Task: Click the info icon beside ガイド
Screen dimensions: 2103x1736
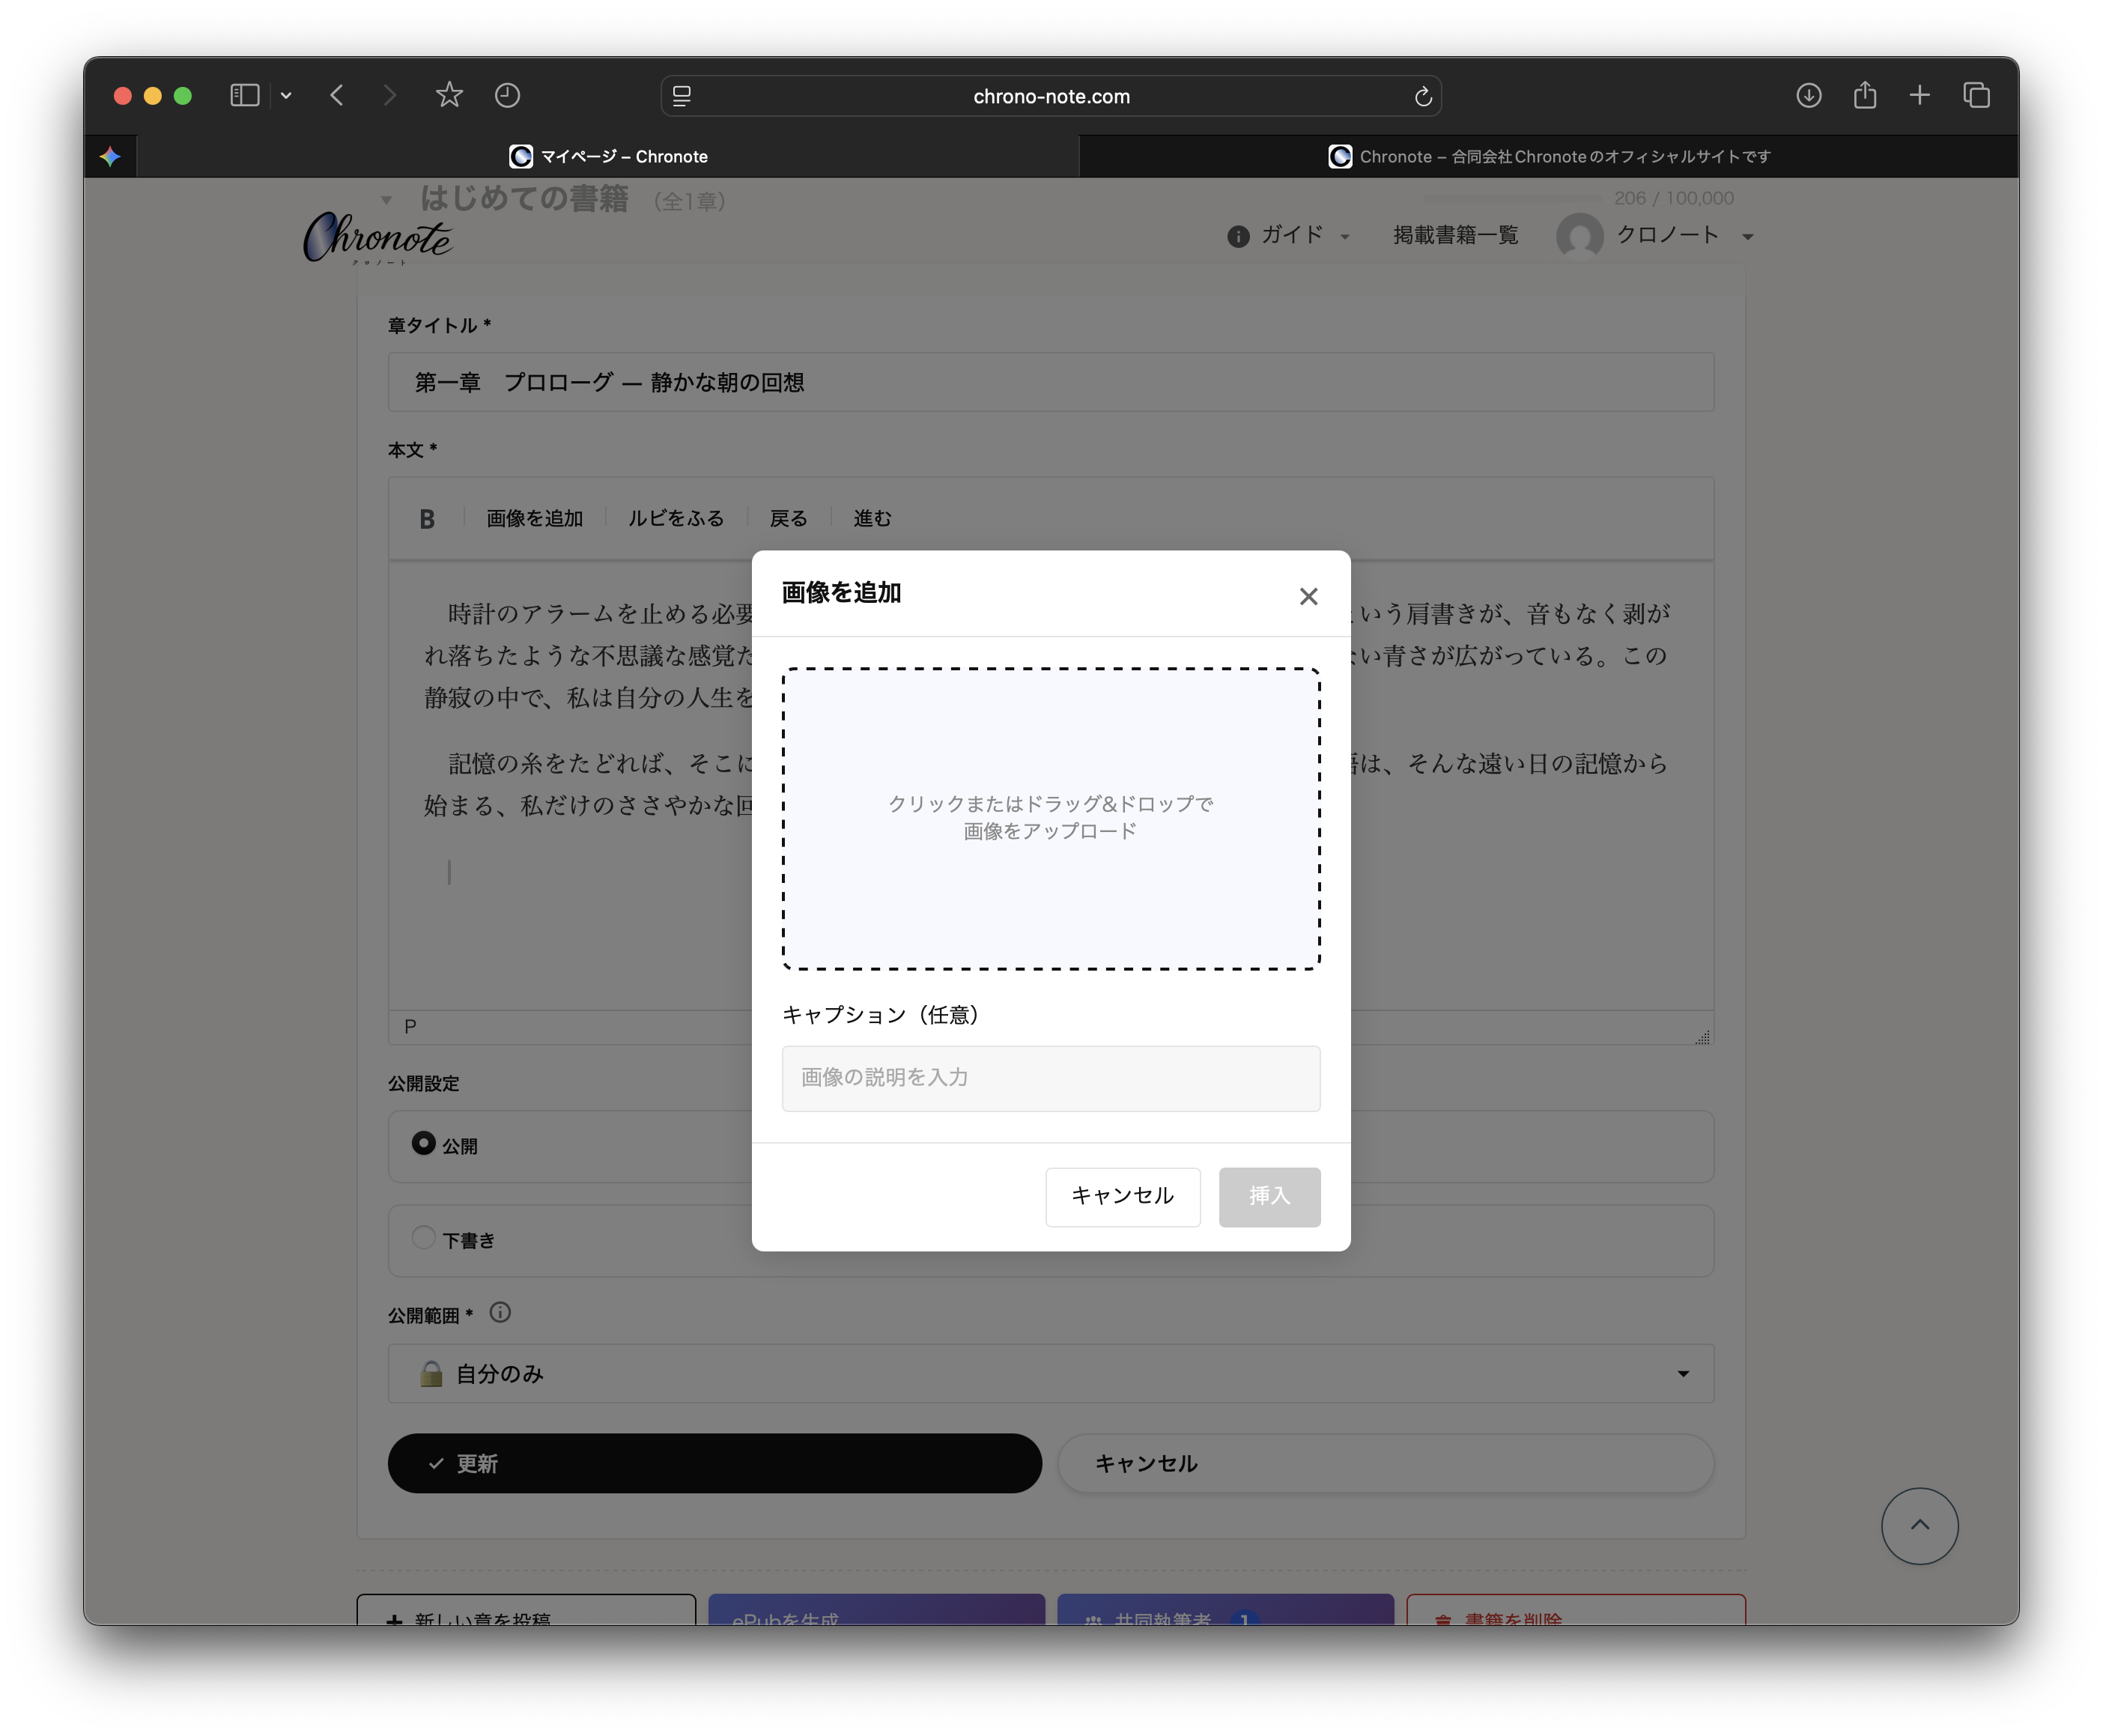Action: tap(1237, 236)
